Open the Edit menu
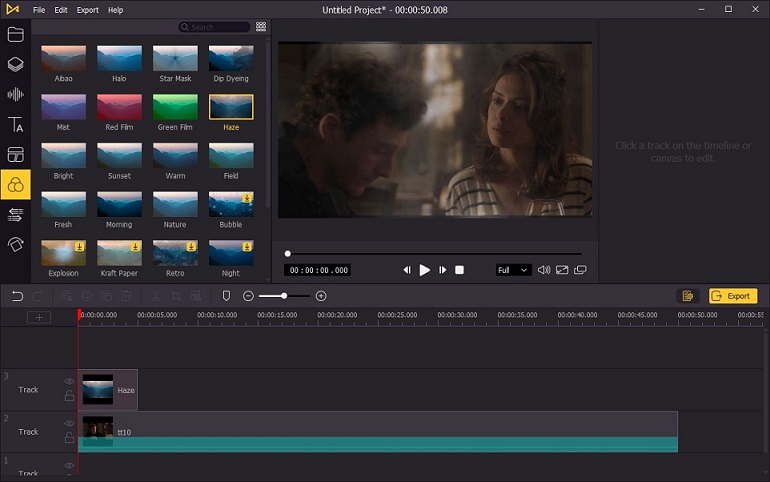 [x=61, y=10]
